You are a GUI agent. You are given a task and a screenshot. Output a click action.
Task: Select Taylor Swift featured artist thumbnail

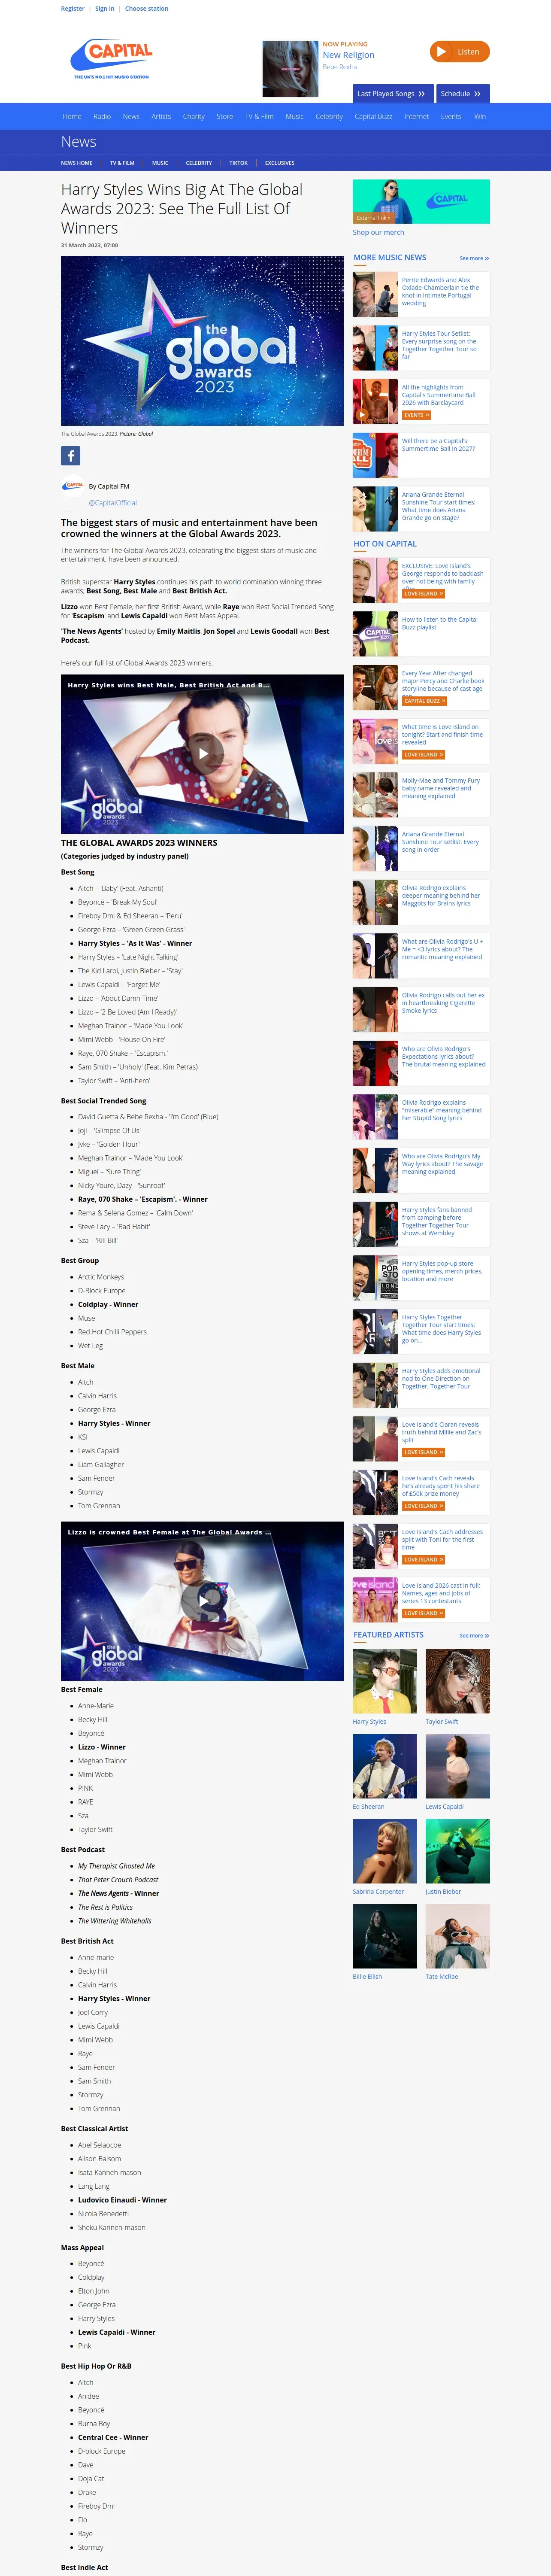pyautogui.click(x=458, y=1681)
